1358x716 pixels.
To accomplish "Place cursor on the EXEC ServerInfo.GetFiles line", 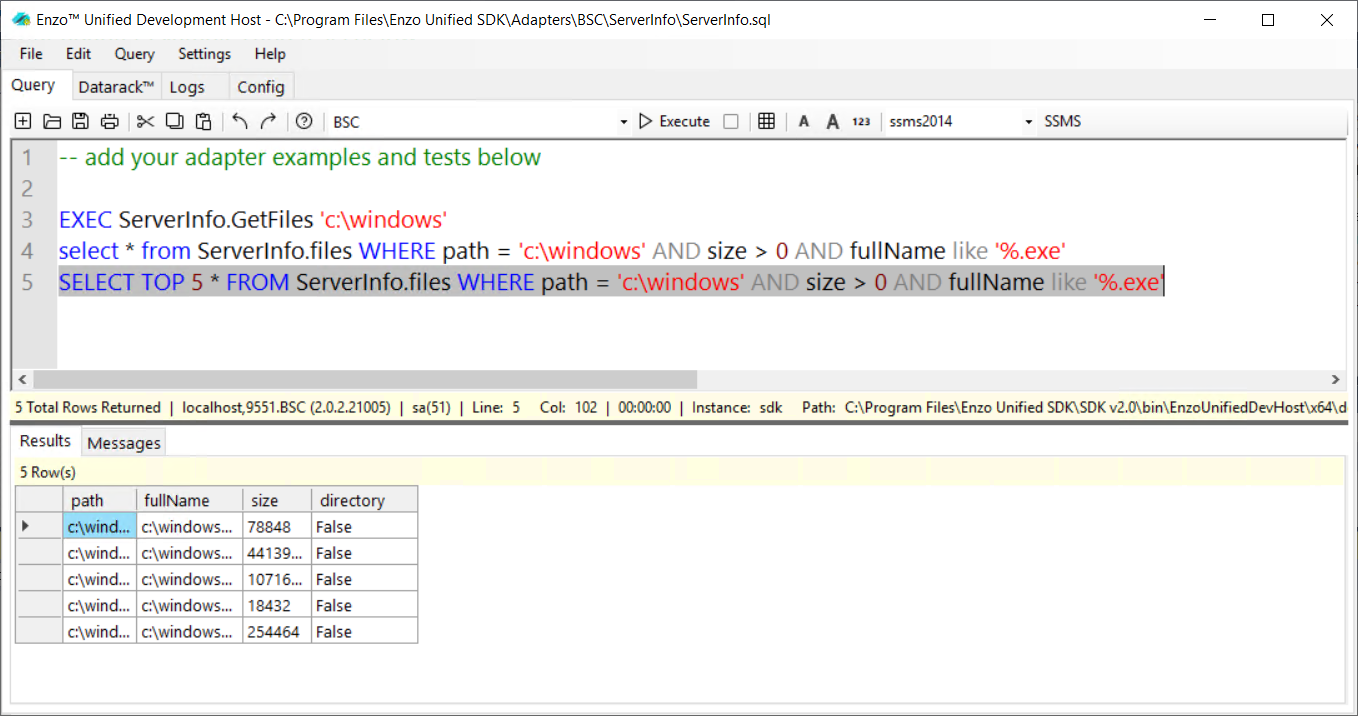I will pos(252,220).
